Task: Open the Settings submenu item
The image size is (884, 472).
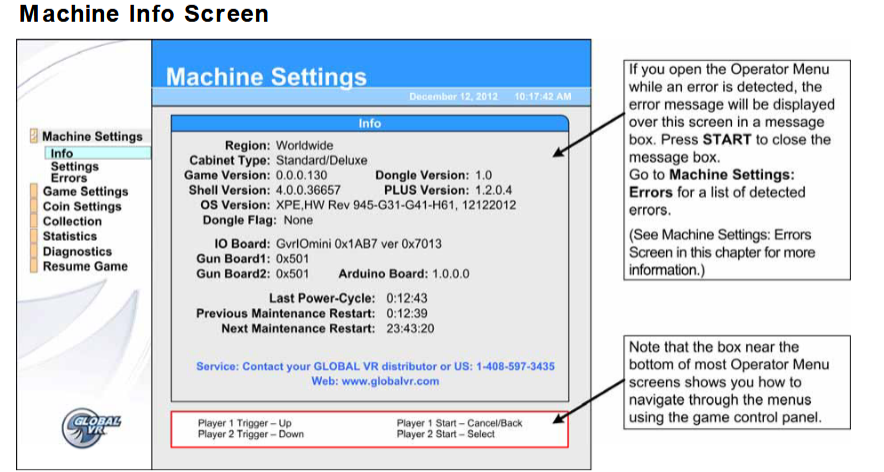Action: 74,166
